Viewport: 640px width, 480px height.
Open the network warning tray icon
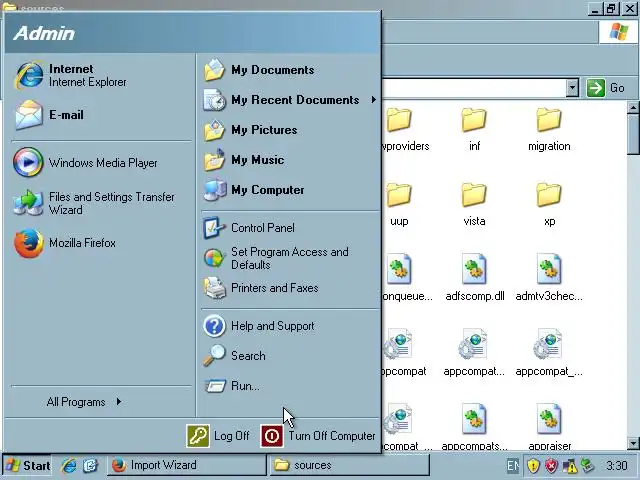coord(569,466)
